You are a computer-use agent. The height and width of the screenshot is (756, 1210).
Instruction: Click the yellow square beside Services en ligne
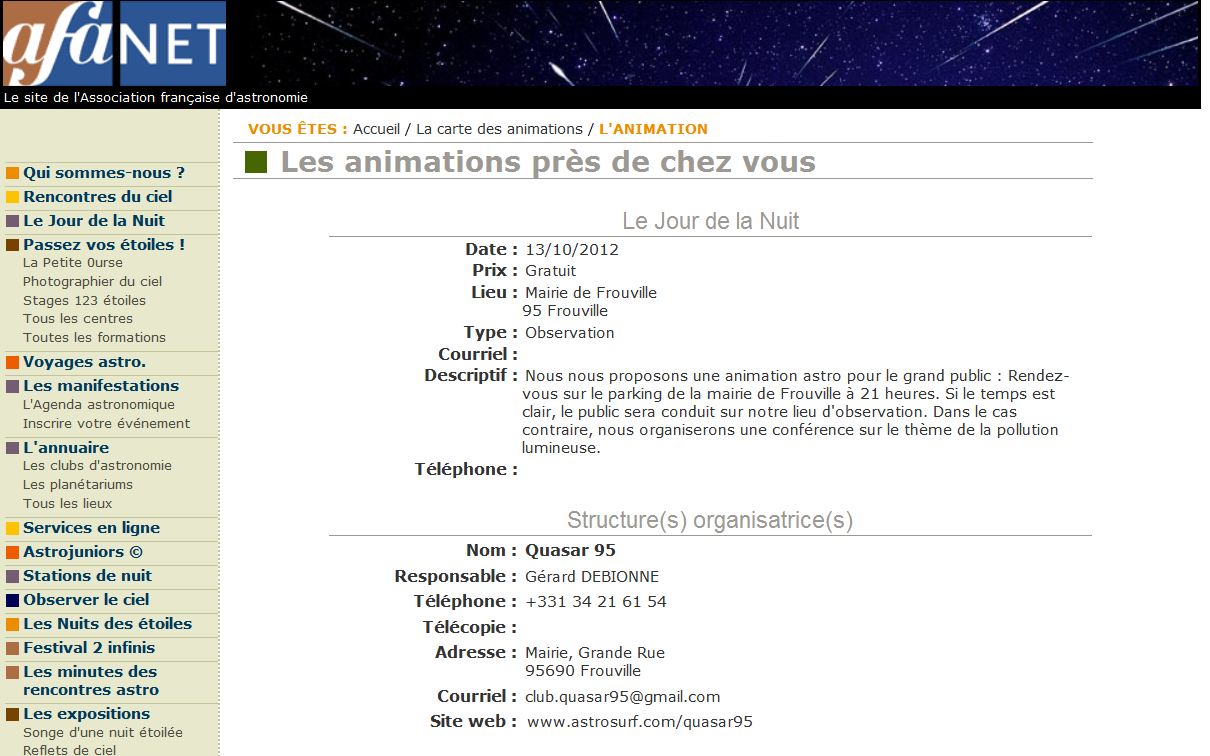[13, 528]
